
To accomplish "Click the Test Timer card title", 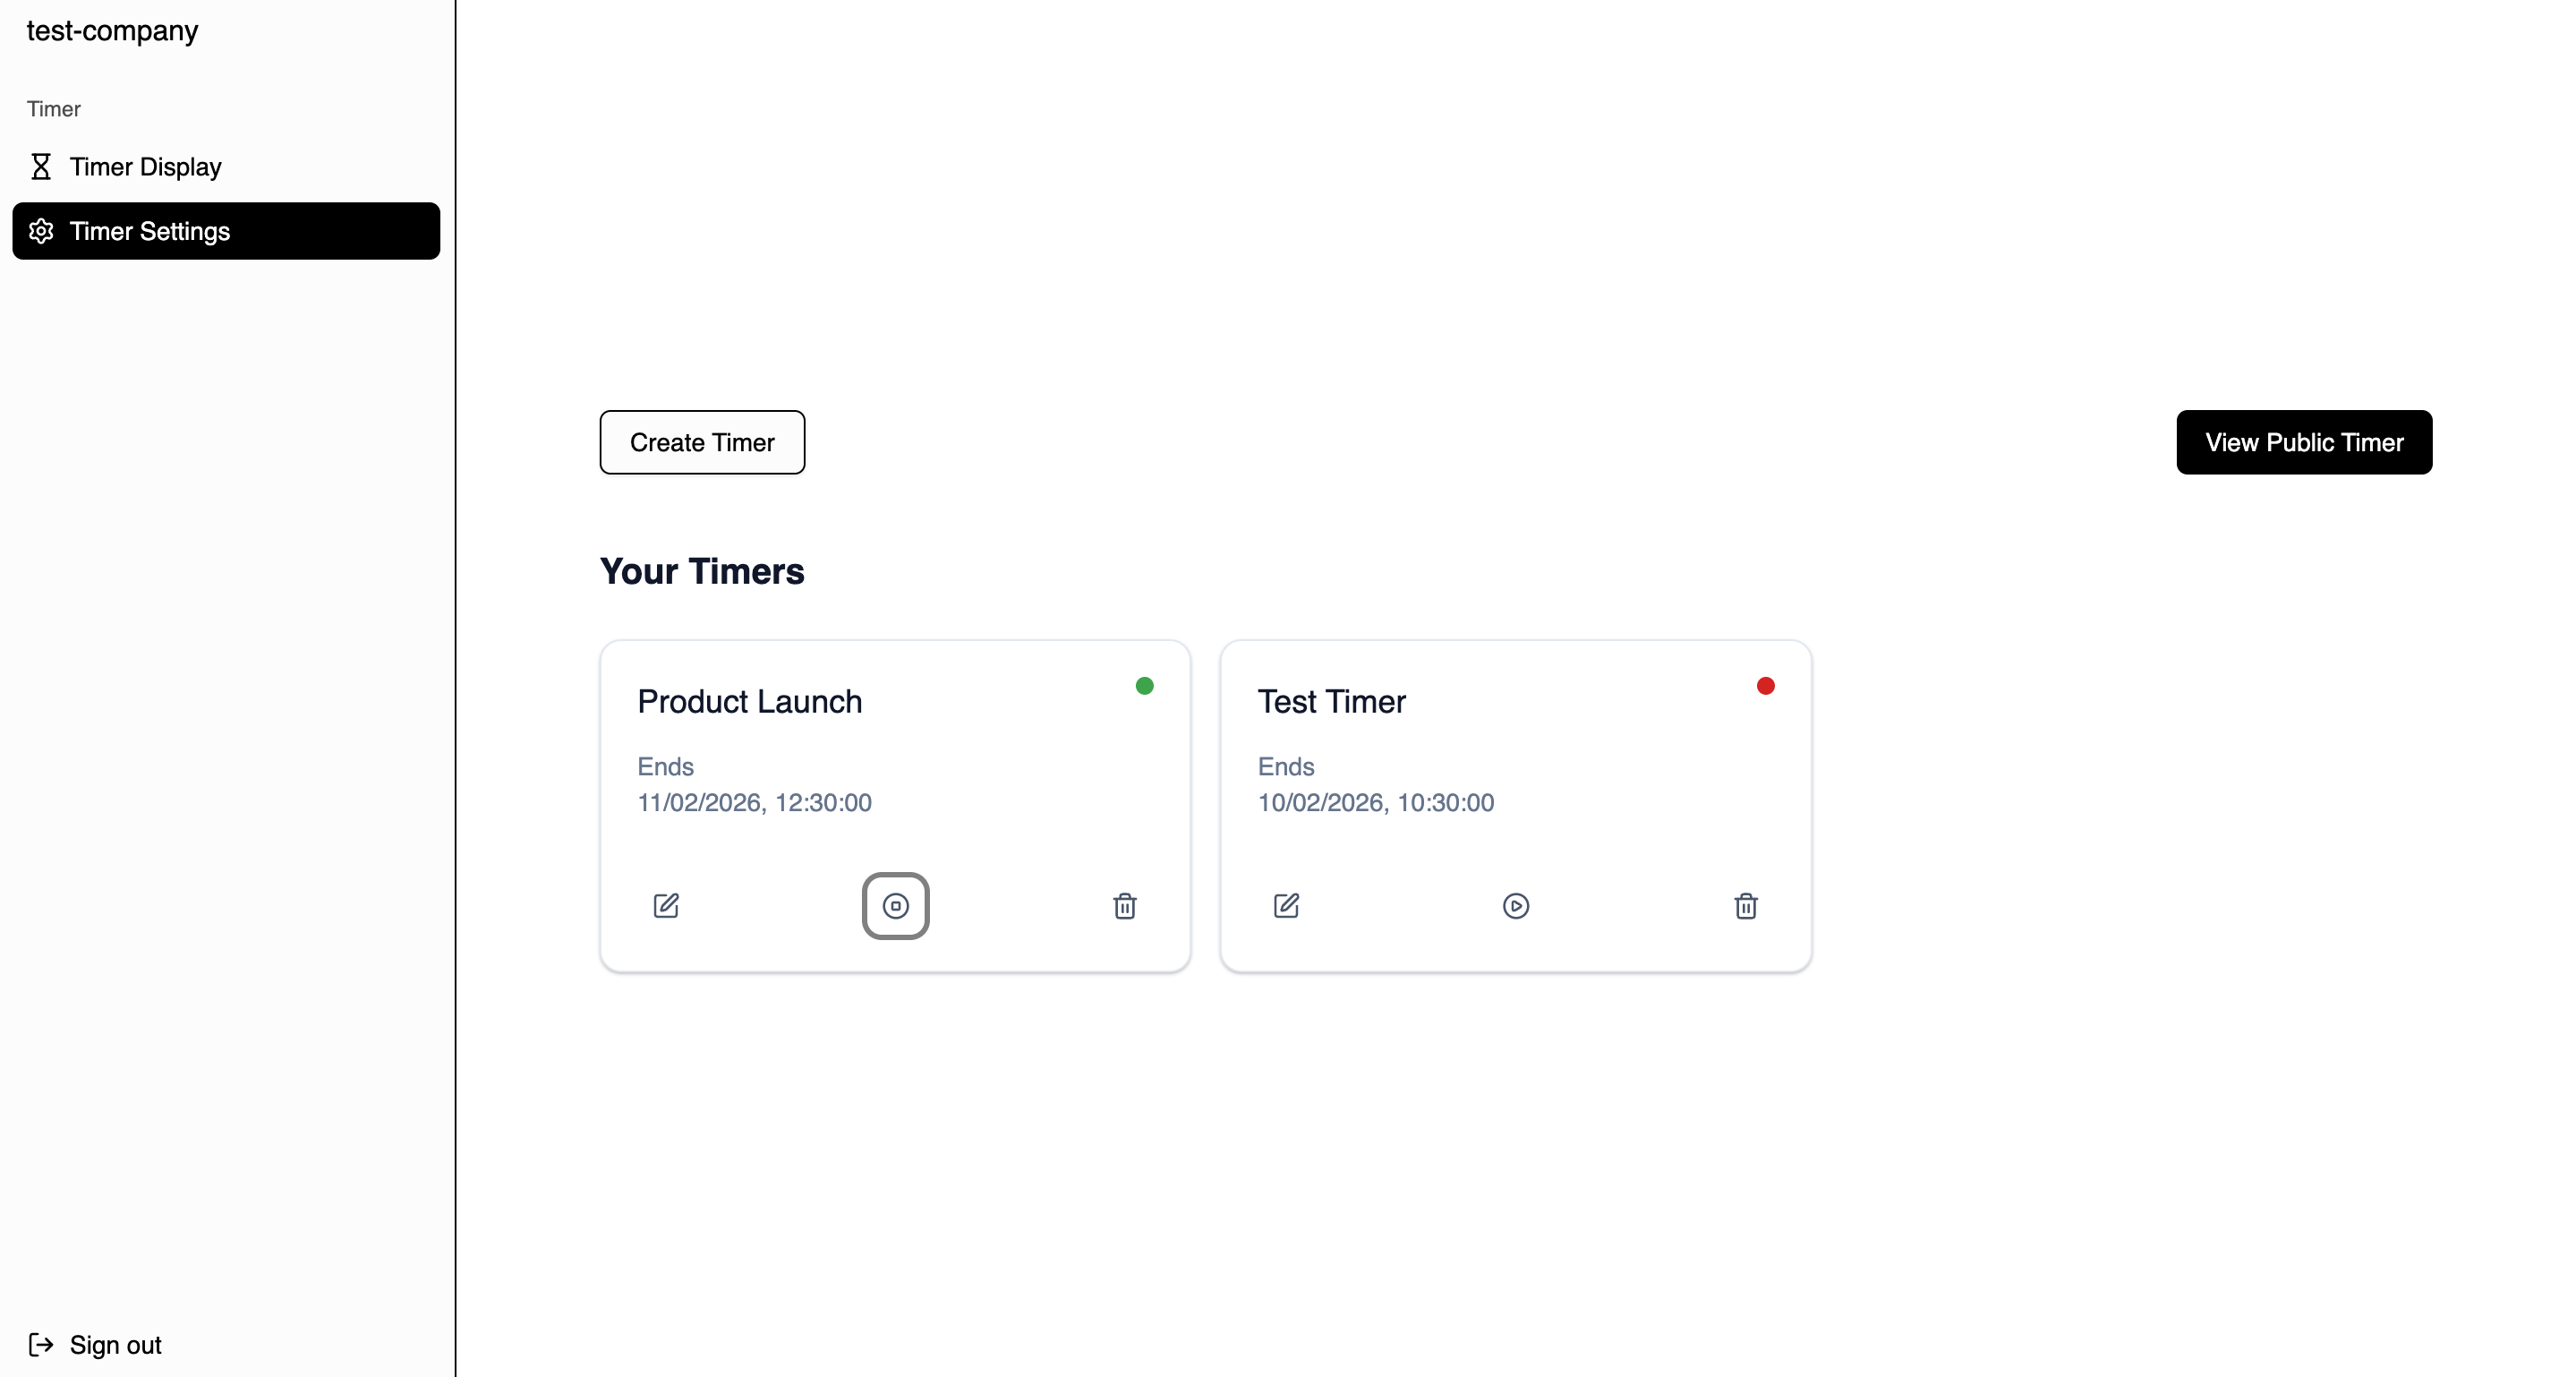I will [1332, 701].
